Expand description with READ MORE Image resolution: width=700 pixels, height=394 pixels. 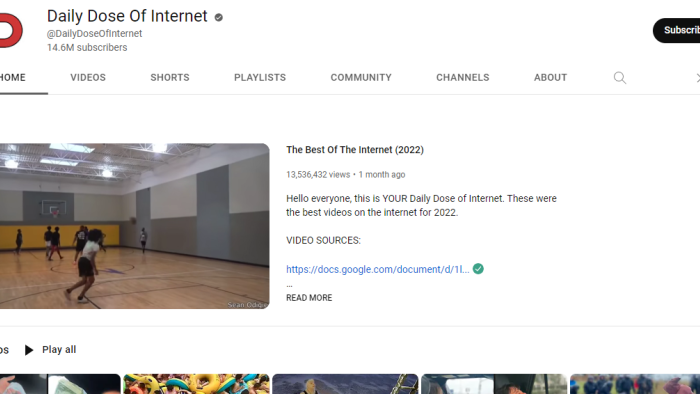tap(309, 298)
